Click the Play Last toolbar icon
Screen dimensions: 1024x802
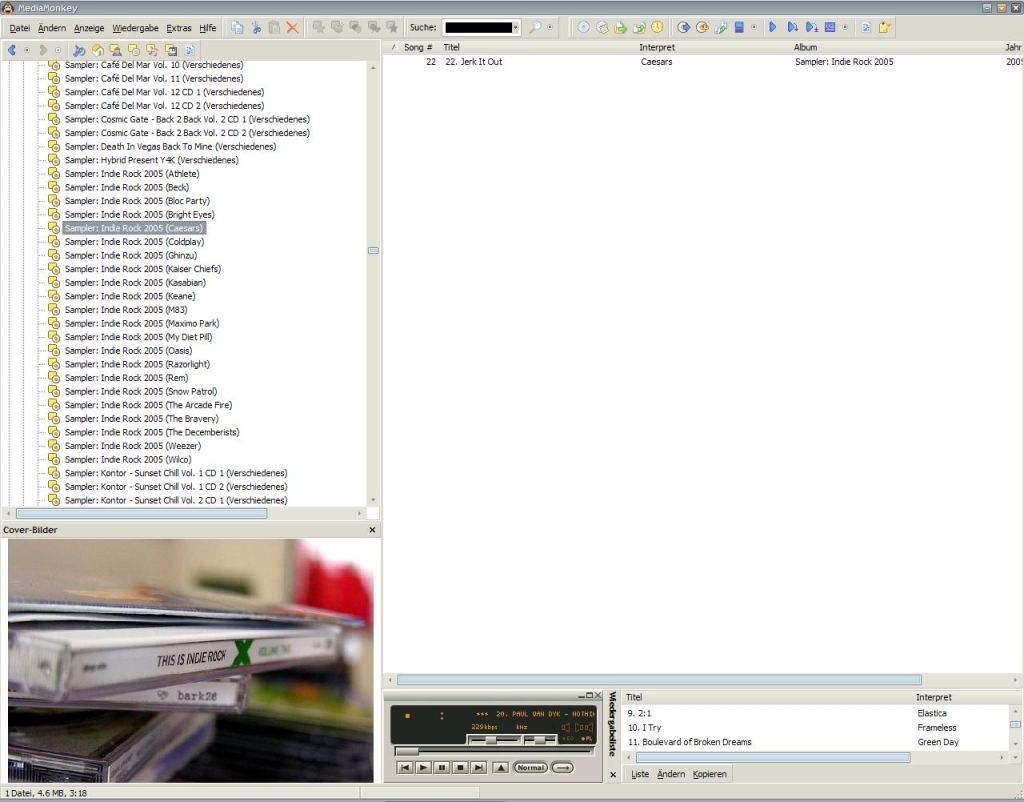pyautogui.click(x=811, y=27)
